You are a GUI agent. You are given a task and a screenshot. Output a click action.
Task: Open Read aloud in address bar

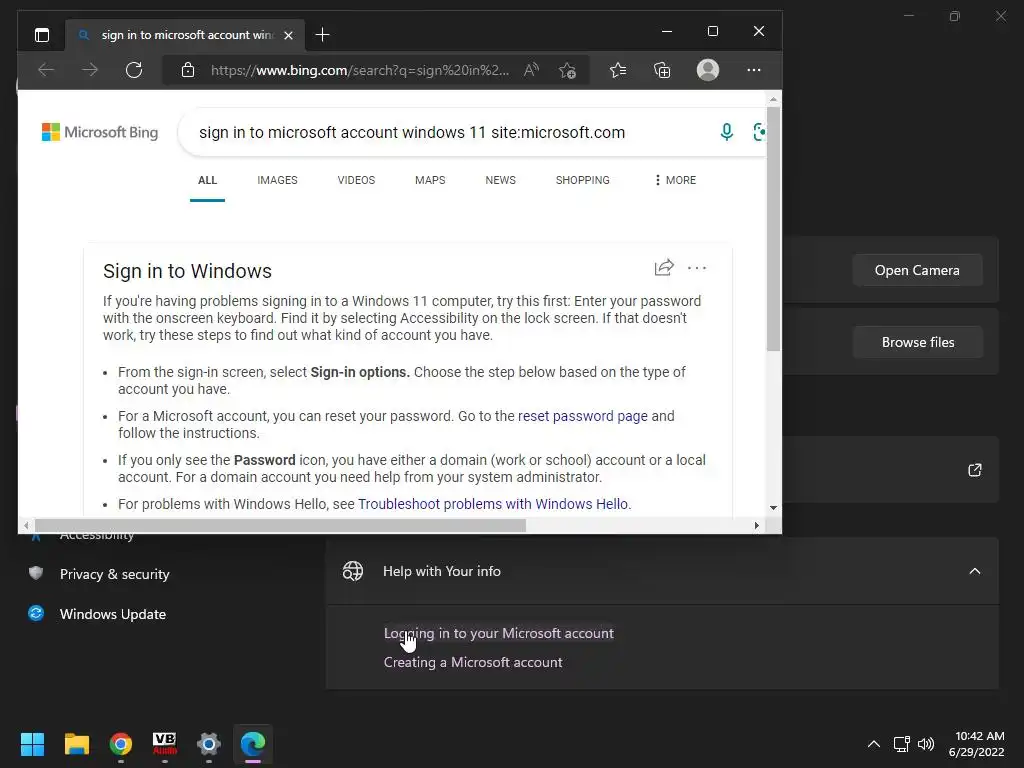click(x=531, y=70)
